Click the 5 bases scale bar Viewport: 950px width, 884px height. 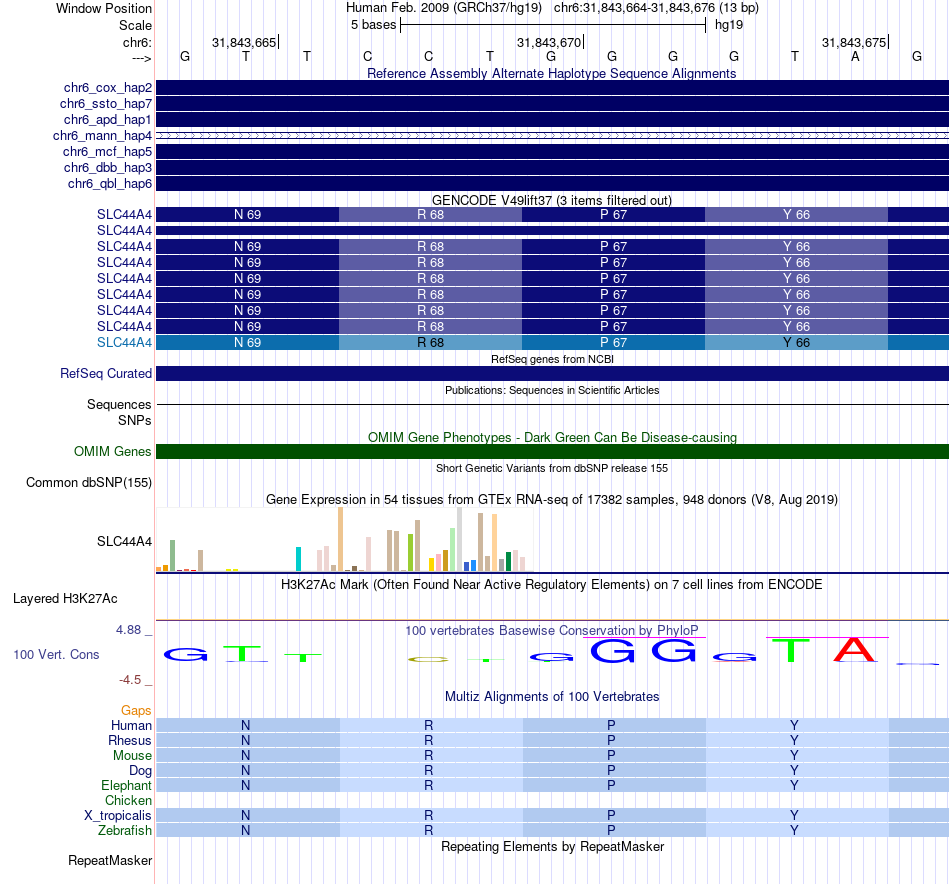[553, 25]
